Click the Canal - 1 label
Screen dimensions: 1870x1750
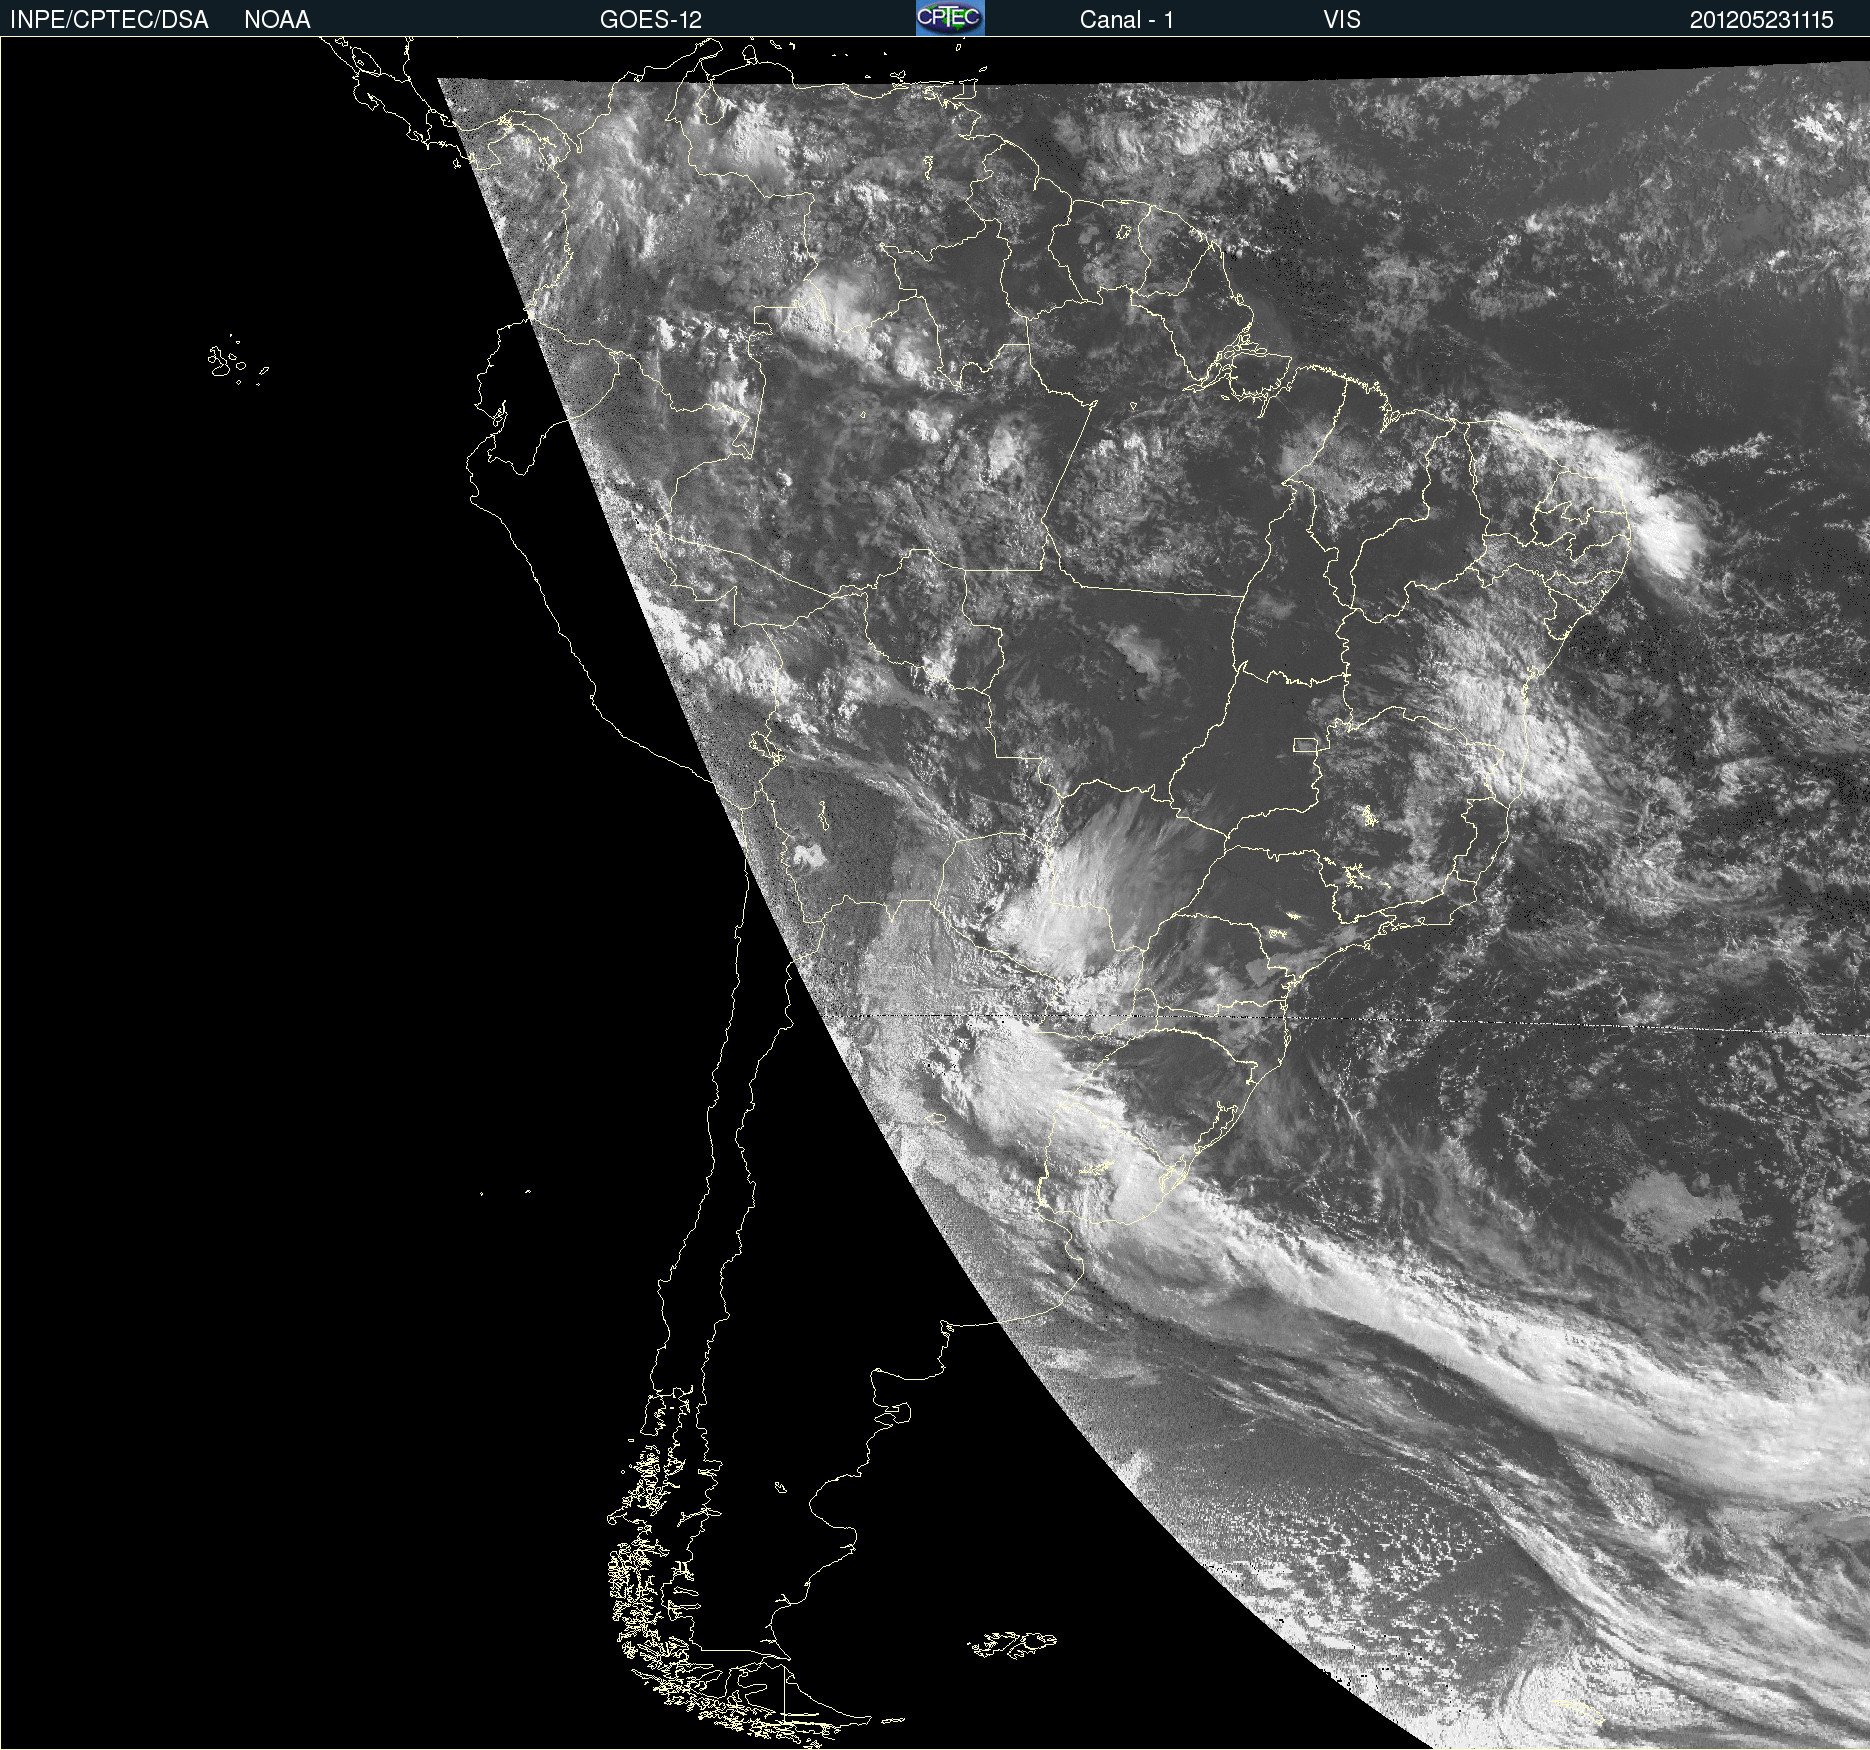1127,20
